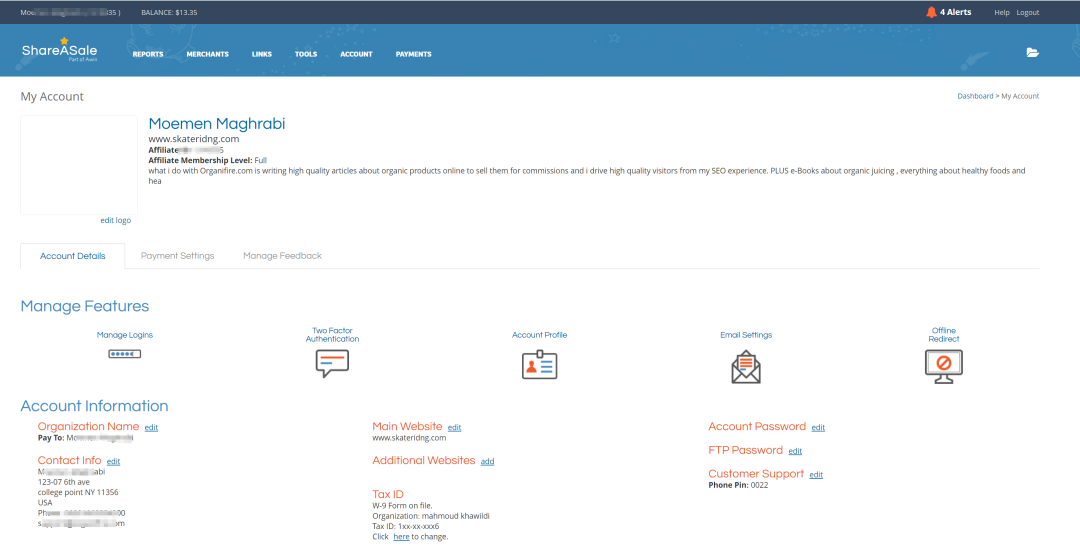The height and width of the screenshot is (557, 1080).
Task: Switch to the Payment Settings tab
Action: [x=178, y=256]
